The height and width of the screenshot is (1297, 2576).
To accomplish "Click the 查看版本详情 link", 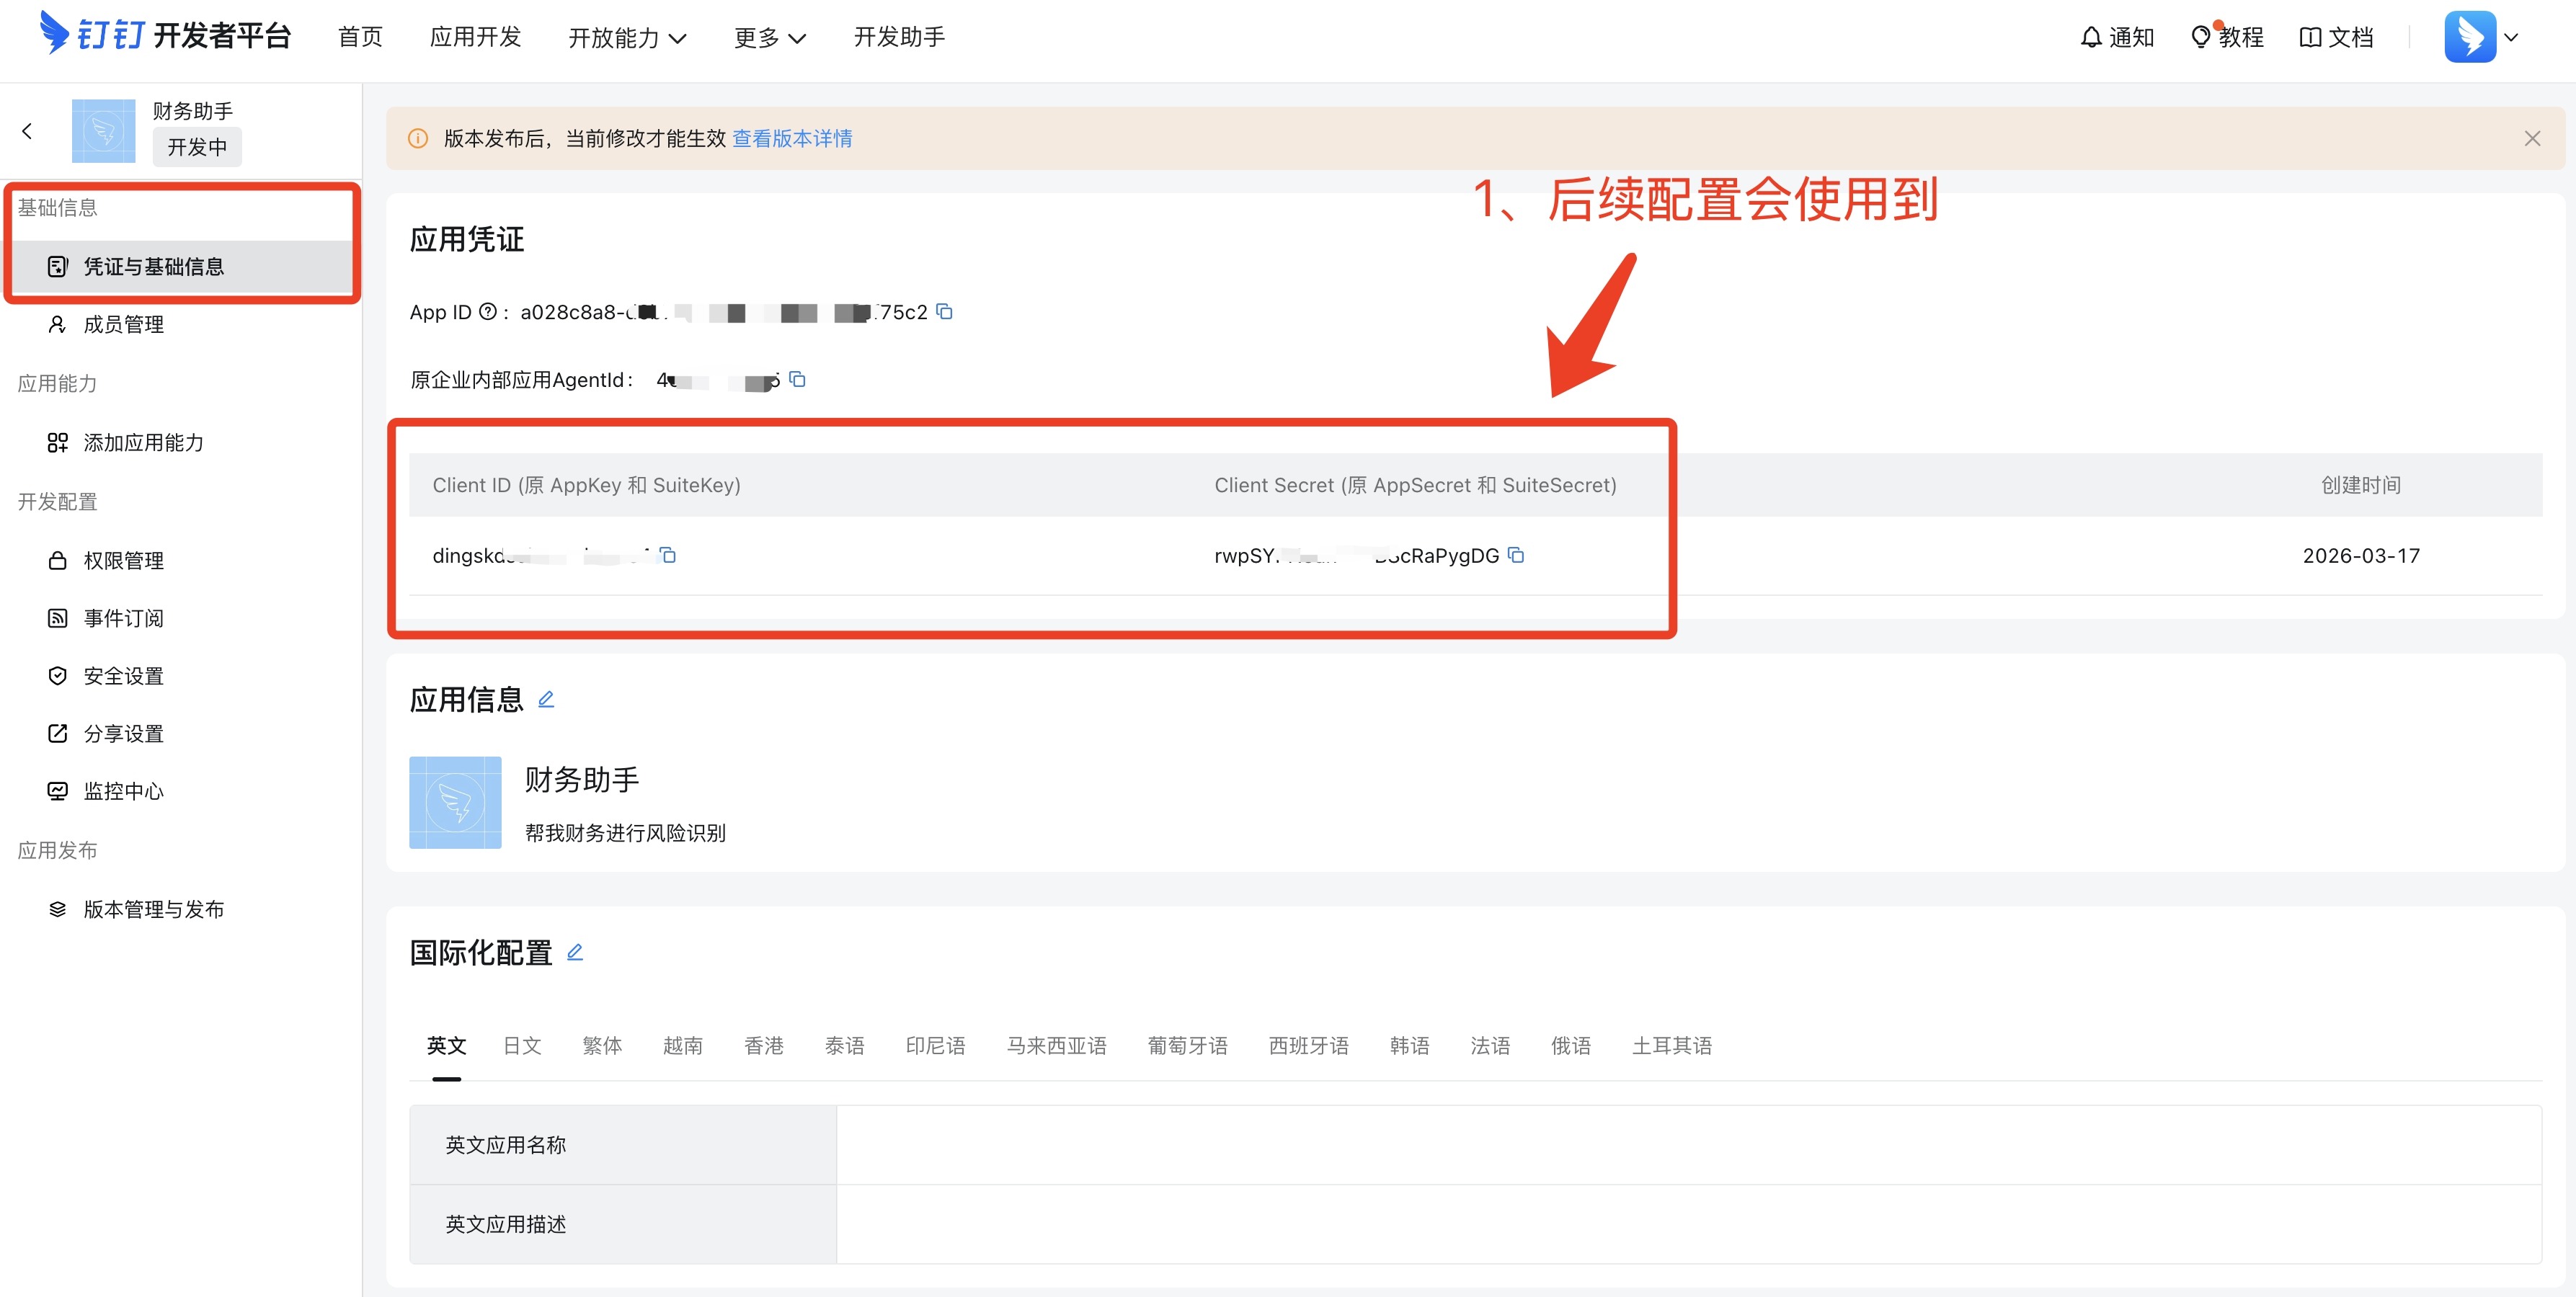I will pos(792,138).
